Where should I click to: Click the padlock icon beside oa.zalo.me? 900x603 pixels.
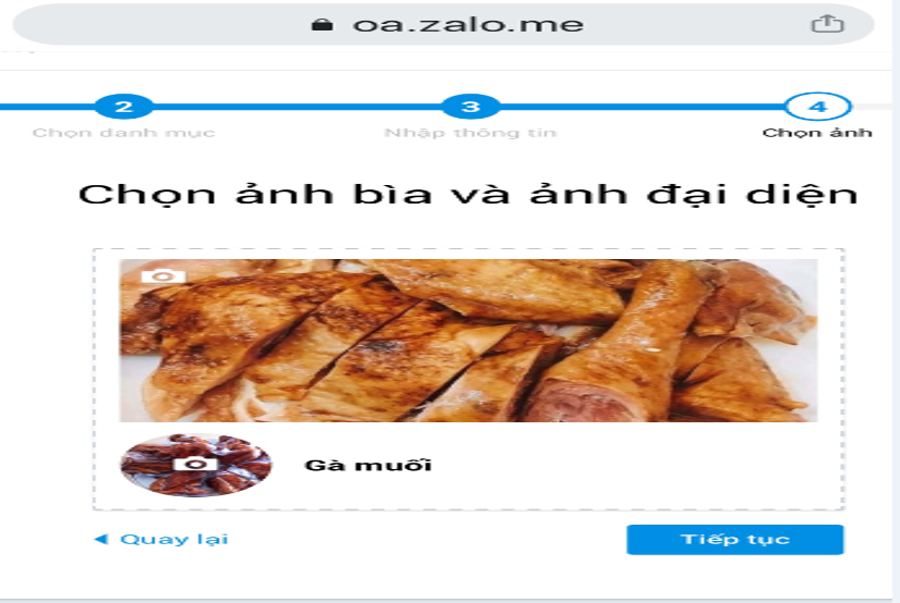(x=322, y=24)
